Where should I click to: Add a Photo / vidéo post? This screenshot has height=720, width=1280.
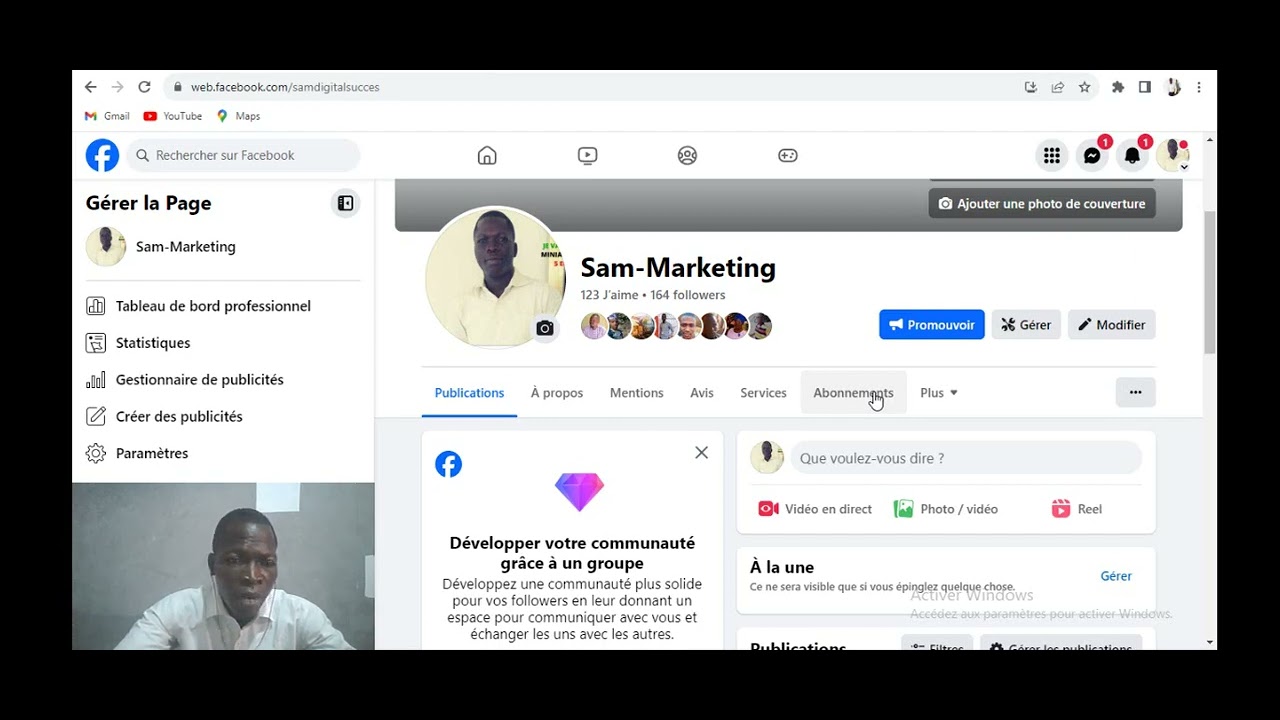(x=946, y=509)
